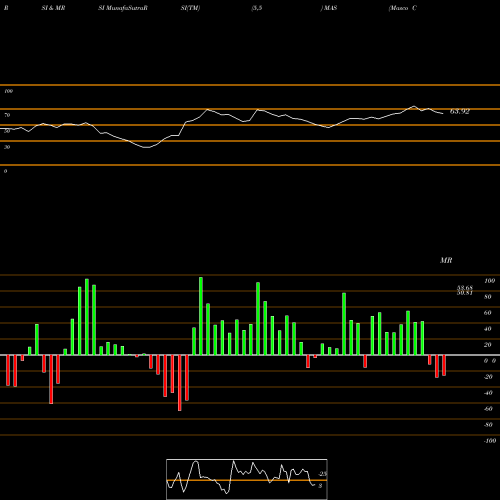Click the 63.92 RSI value label
The image size is (500, 500).
coord(460,111)
